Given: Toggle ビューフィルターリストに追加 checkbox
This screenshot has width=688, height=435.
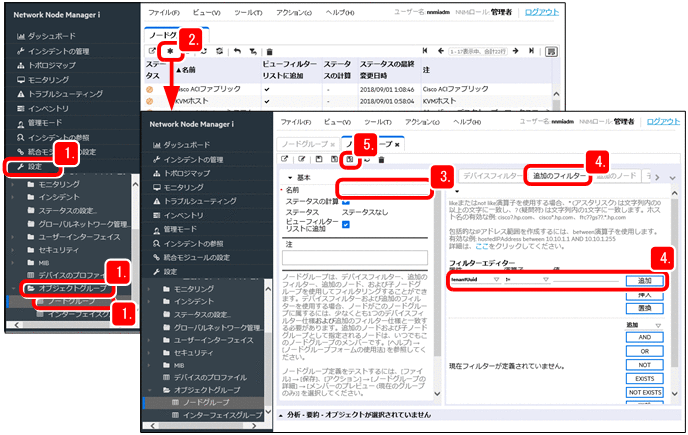Looking at the screenshot, I should [346, 224].
